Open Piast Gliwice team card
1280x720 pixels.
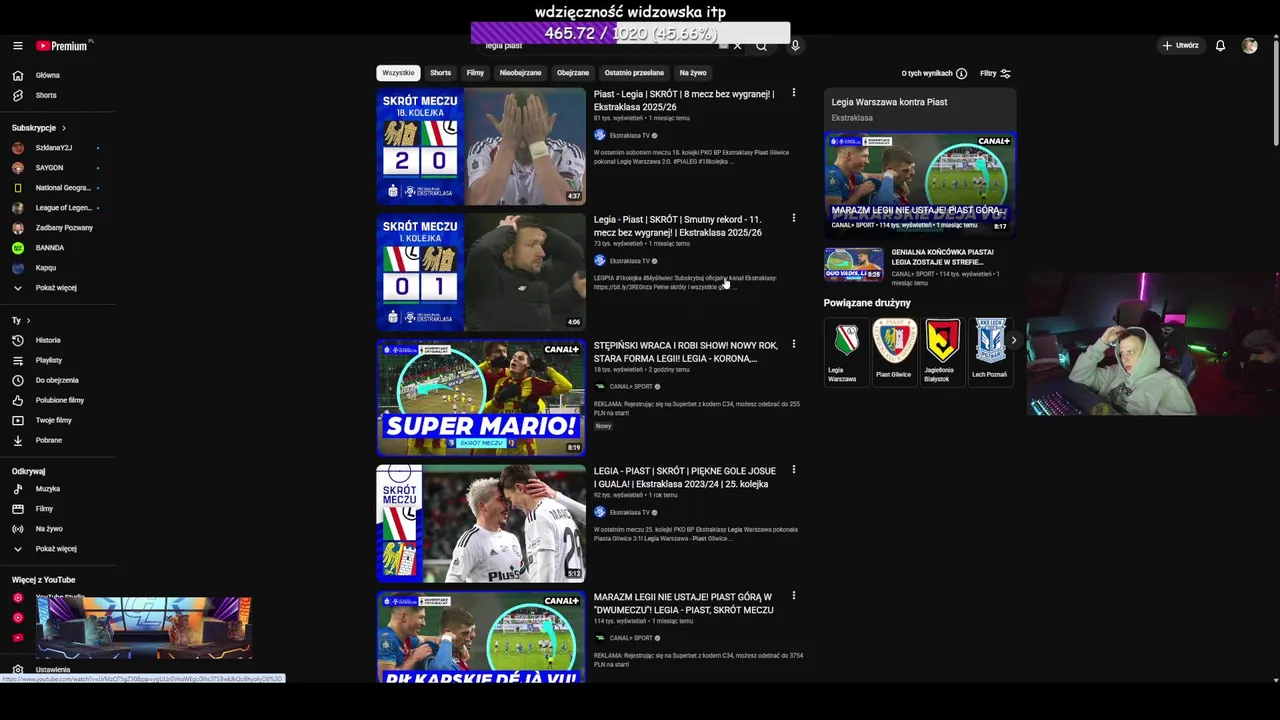[894, 352]
